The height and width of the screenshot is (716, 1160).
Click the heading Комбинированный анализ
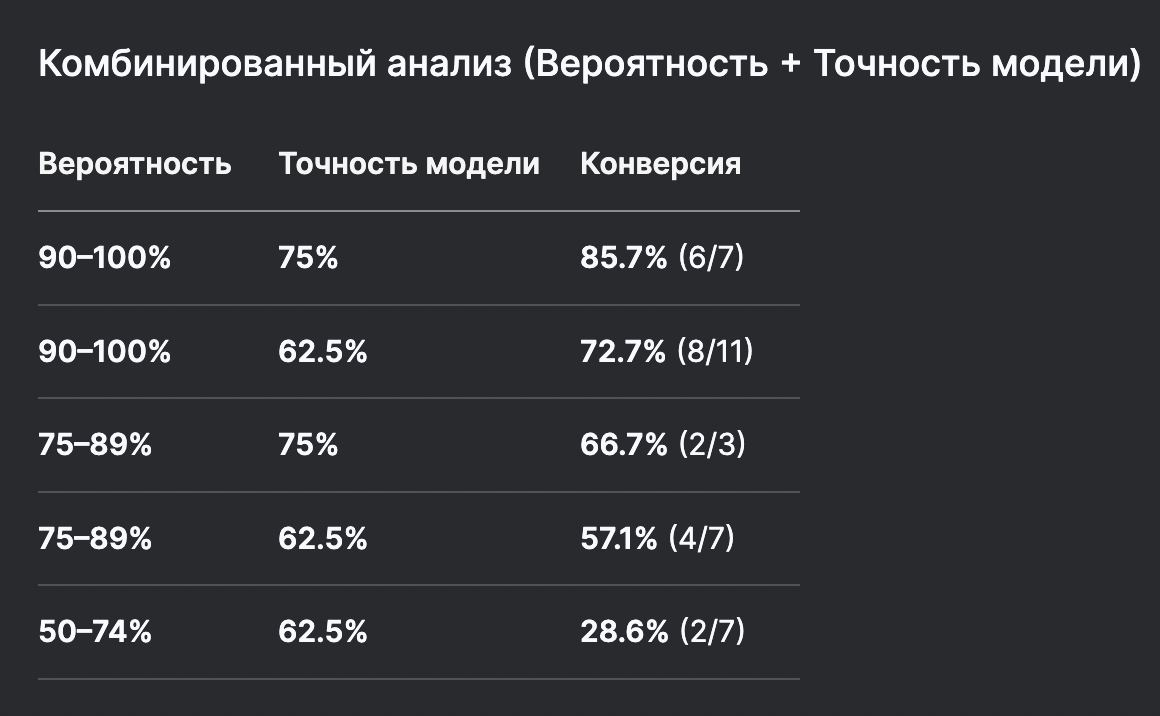[274, 64]
